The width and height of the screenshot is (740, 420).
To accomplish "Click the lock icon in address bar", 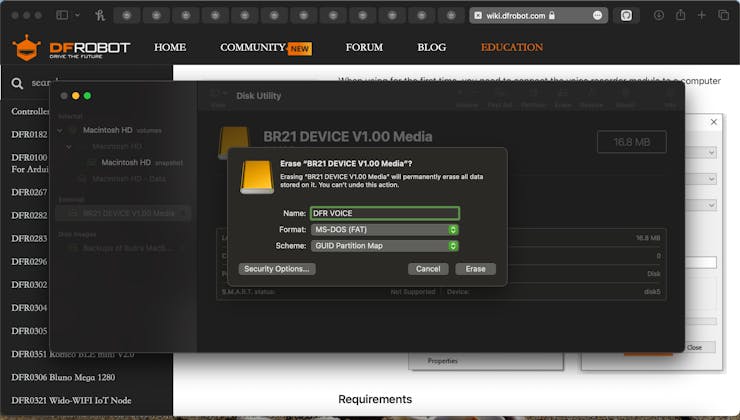I will coord(552,16).
